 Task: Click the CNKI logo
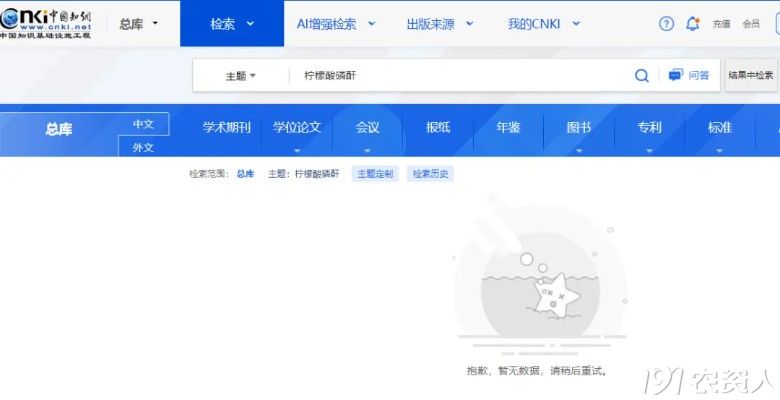pos(46,23)
